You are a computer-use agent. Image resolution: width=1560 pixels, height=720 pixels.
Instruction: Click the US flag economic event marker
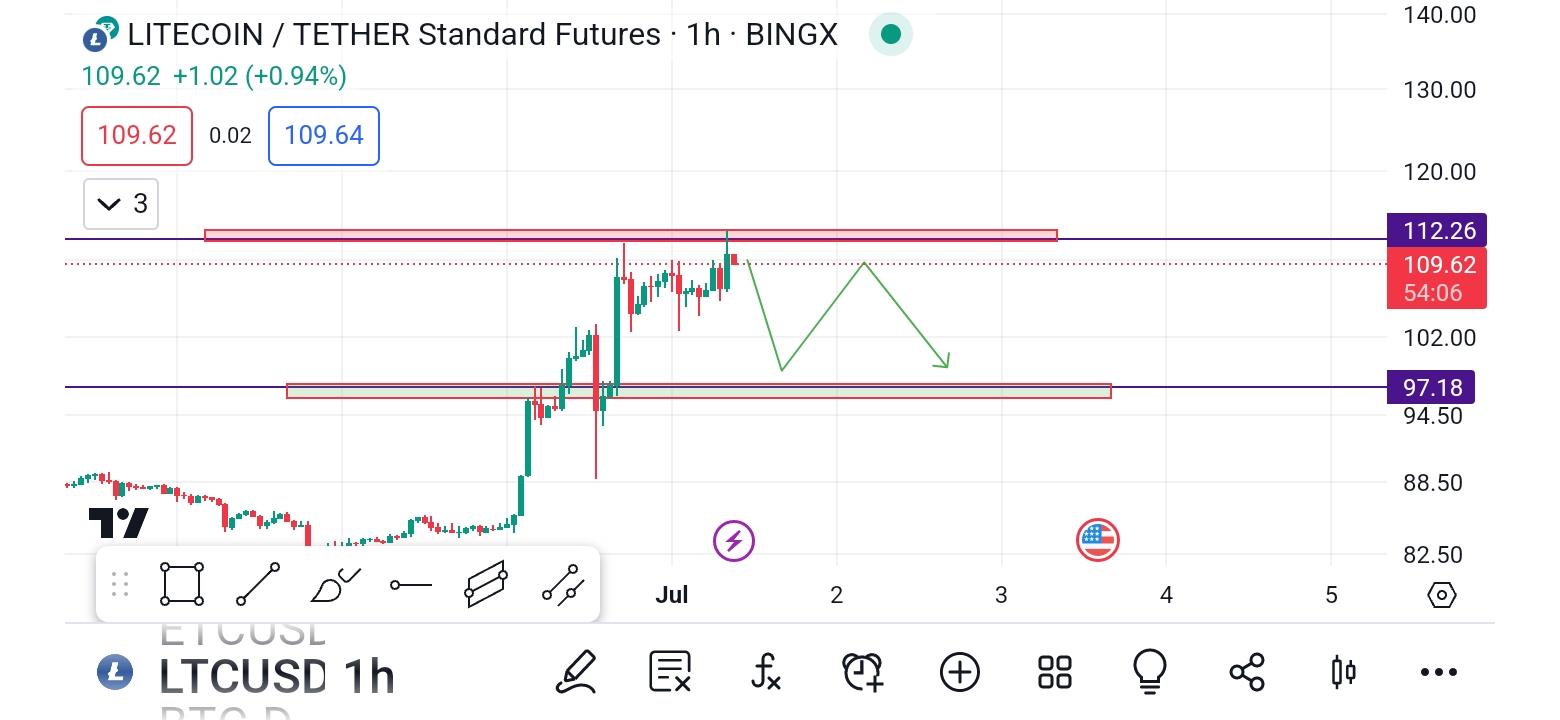pos(1097,541)
